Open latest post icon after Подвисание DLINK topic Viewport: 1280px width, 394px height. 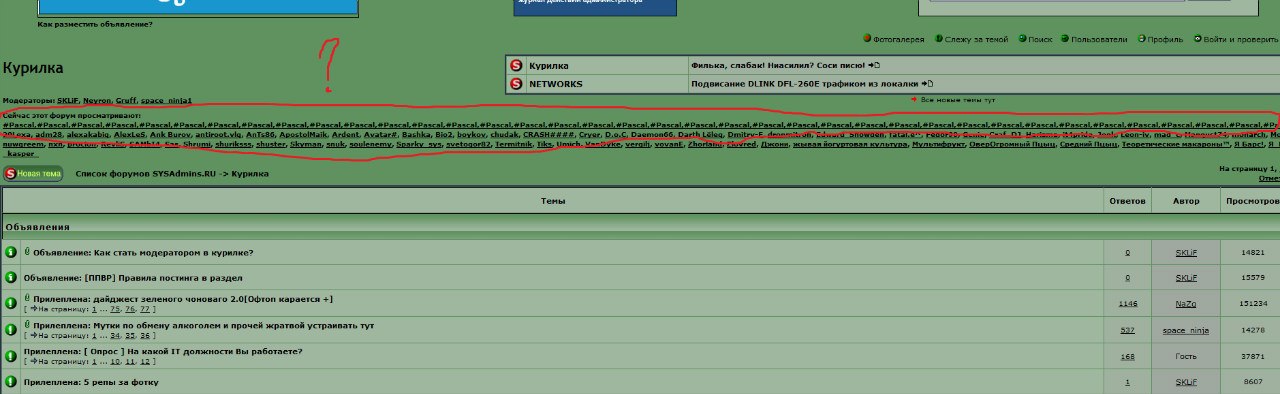click(x=927, y=84)
